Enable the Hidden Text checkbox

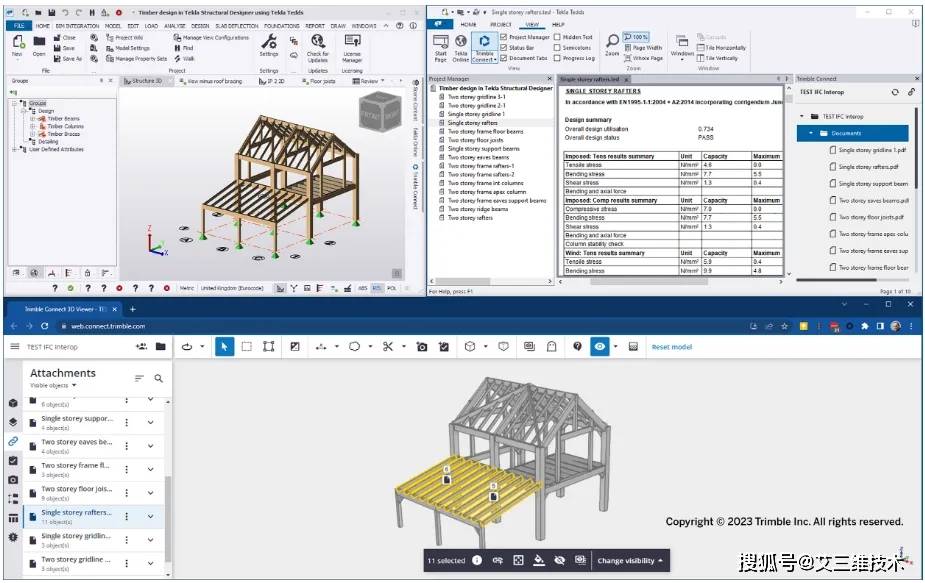pyautogui.click(x=557, y=37)
